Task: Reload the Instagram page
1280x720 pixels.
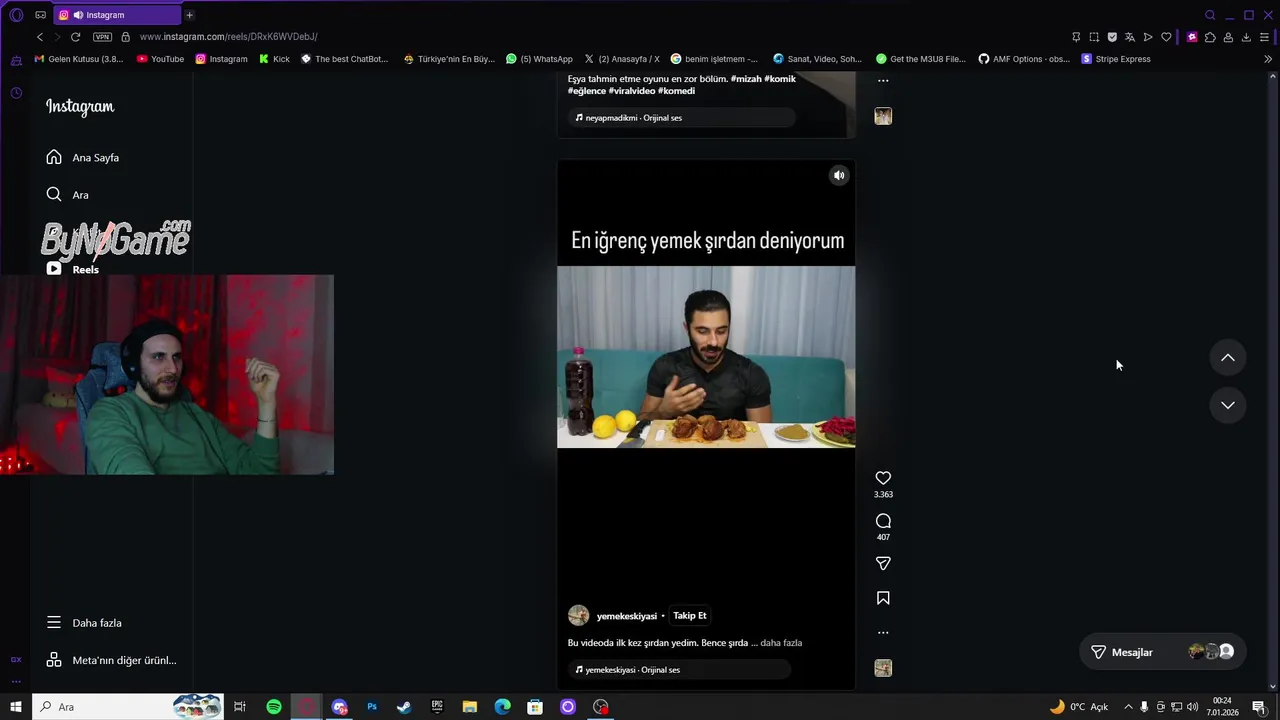Action: pyautogui.click(x=75, y=37)
